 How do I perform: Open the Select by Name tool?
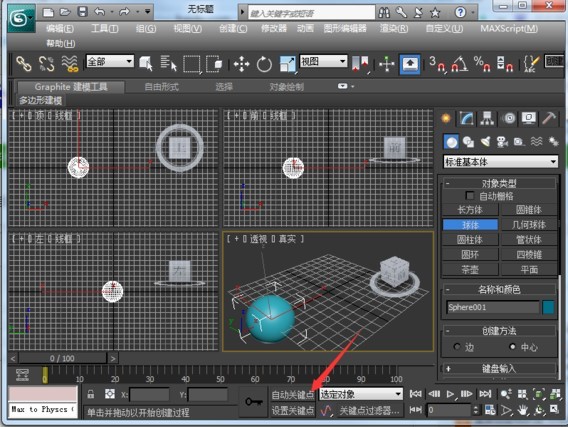[x=168, y=63]
